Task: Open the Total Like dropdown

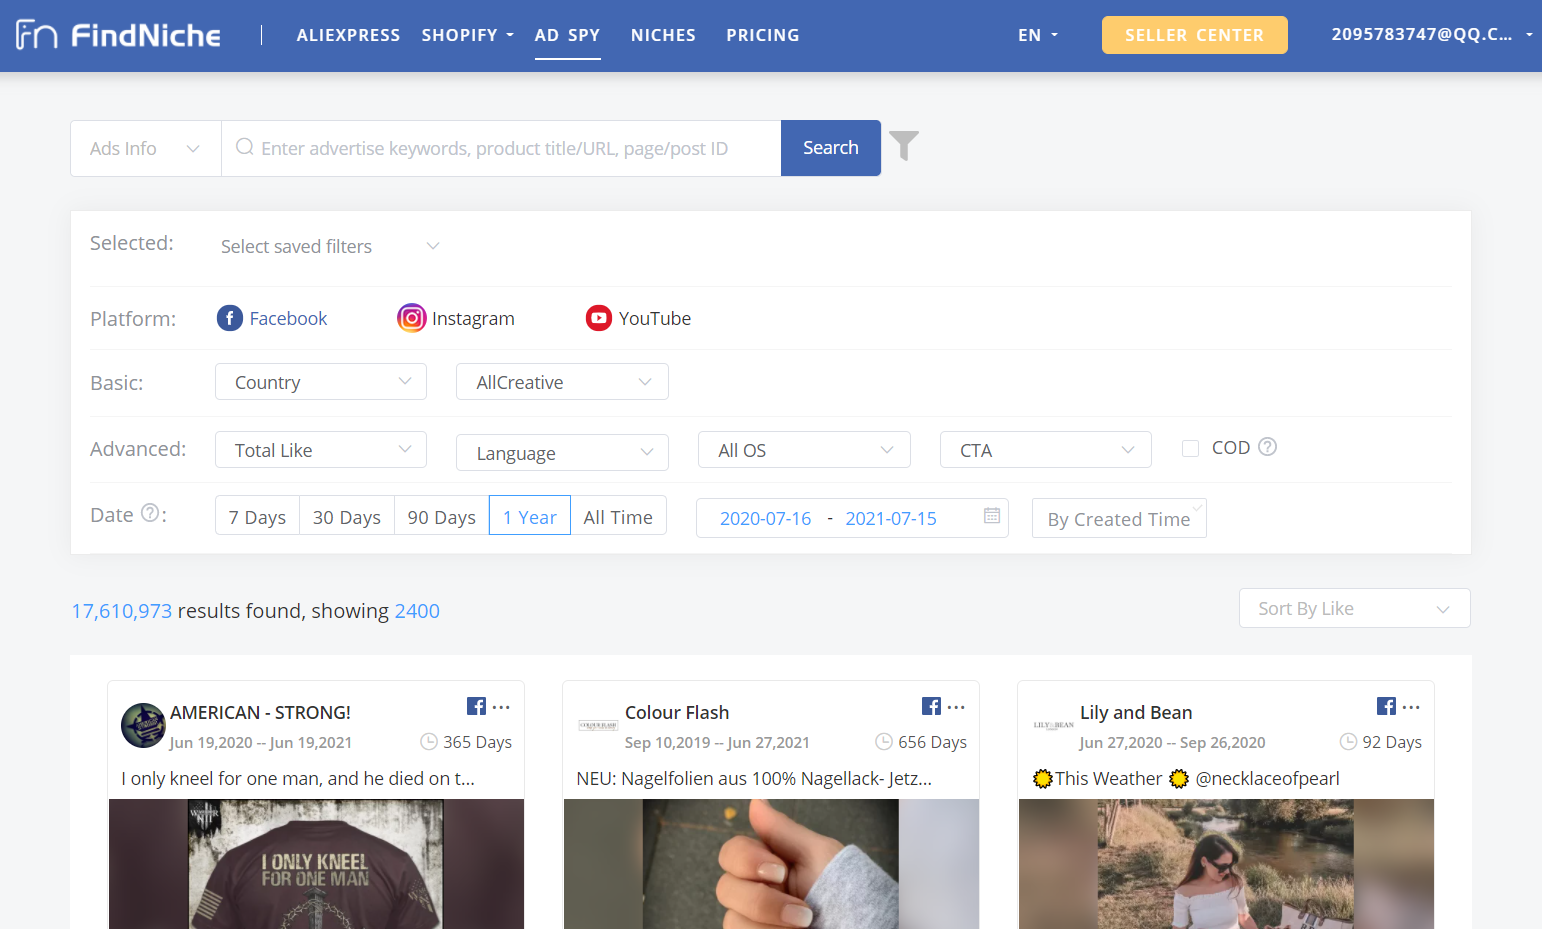Action: pos(321,450)
